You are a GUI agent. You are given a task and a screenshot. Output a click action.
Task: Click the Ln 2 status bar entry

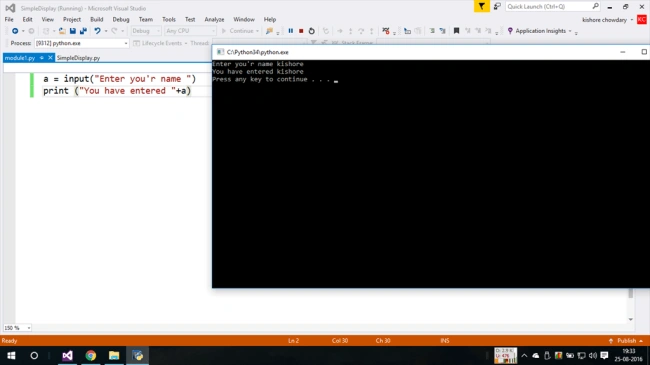point(293,341)
